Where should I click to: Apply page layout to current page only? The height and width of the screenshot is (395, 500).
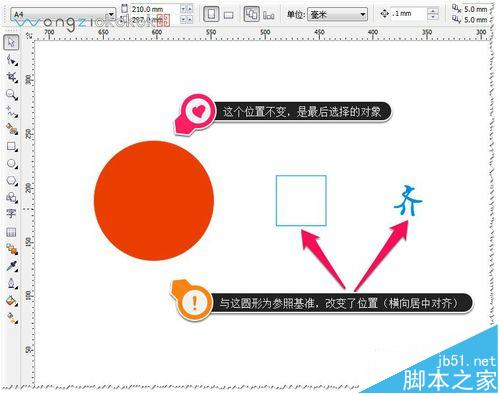pos(269,15)
